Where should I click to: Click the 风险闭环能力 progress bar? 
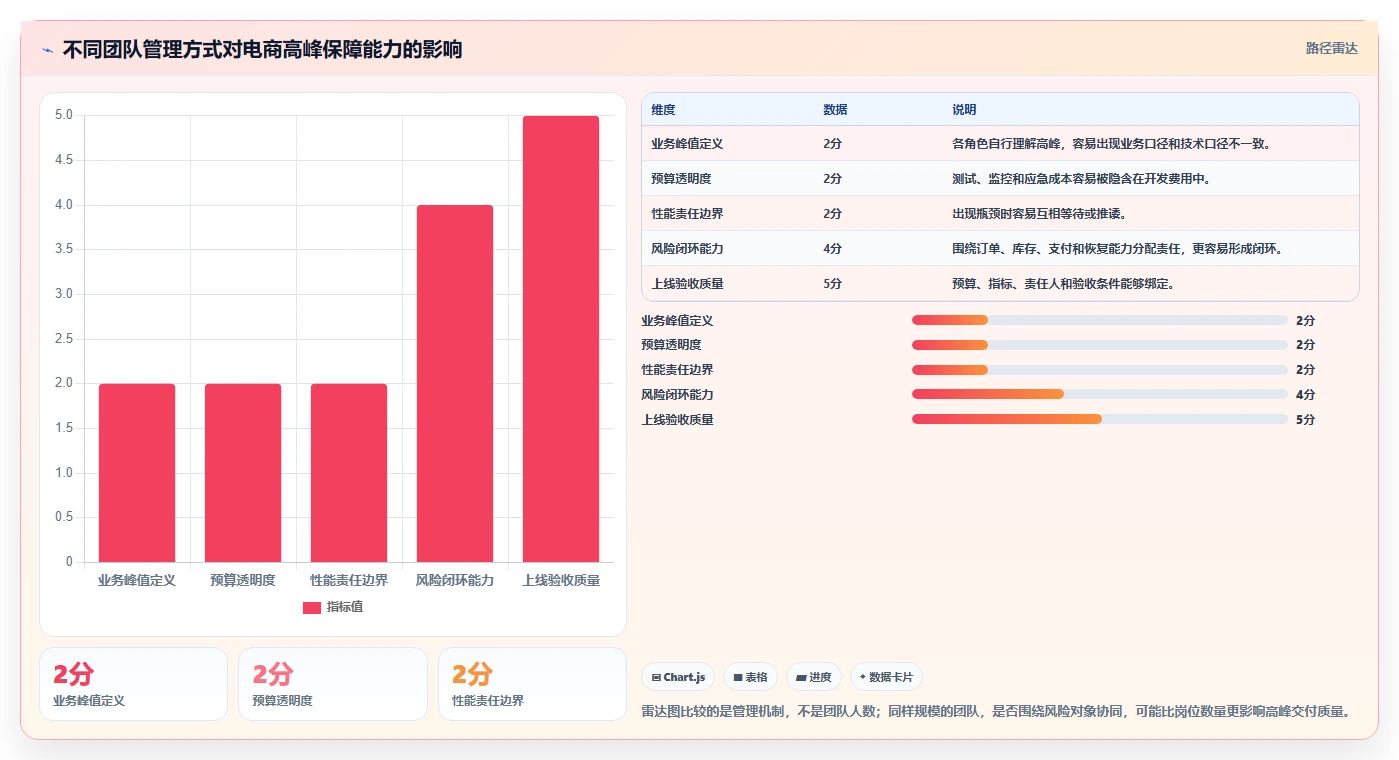point(1099,395)
